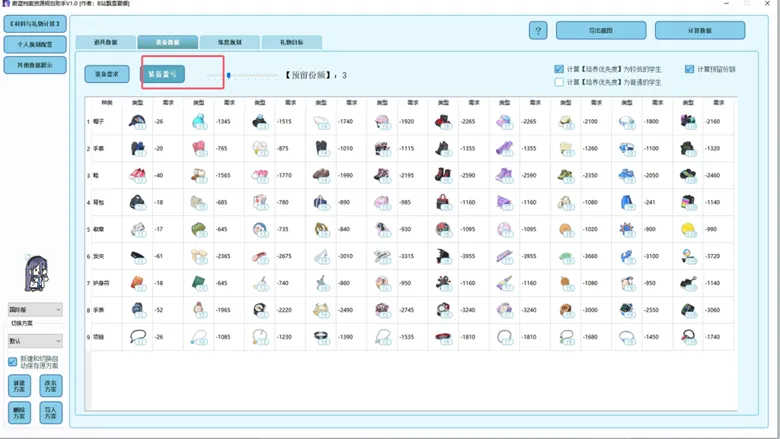The width and height of the screenshot is (780, 439).
Task: Click the 删除方案 button
Action: (19, 413)
